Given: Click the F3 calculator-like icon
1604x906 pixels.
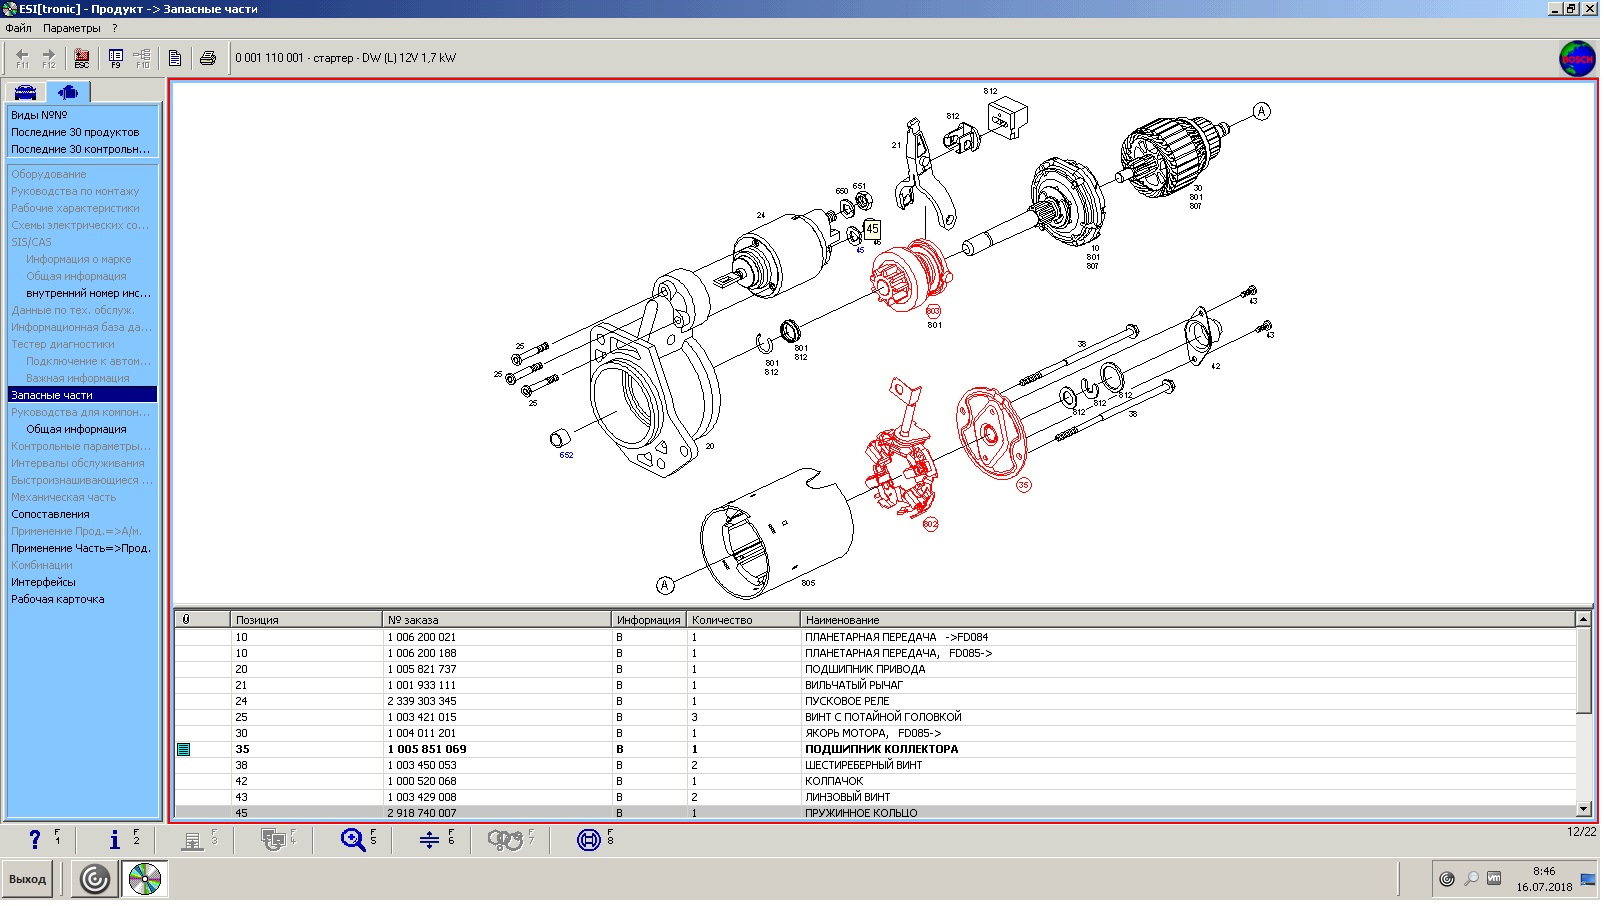Looking at the screenshot, I should tap(193, 840).
